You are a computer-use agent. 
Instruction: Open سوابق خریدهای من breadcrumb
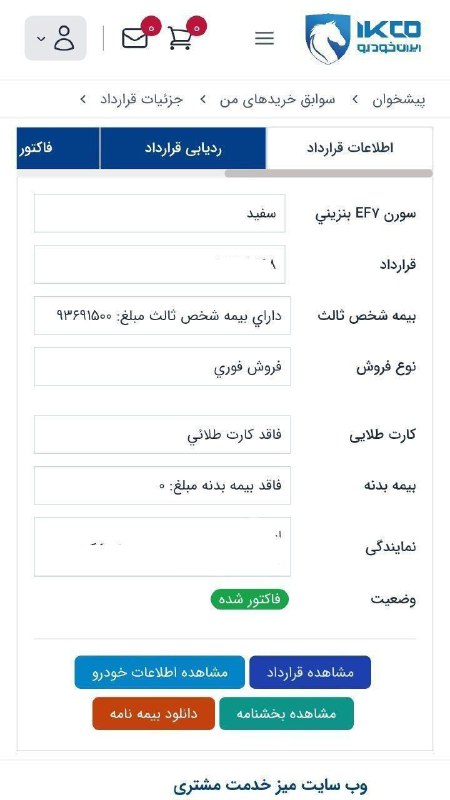tap(278, 99)
